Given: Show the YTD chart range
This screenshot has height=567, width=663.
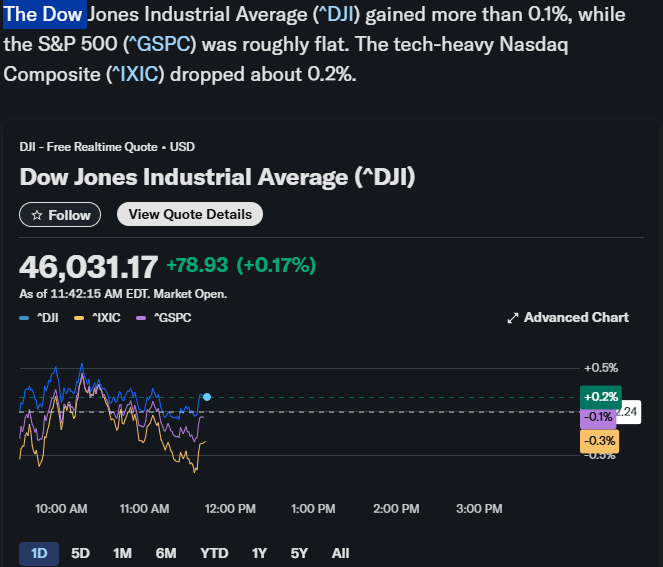Looking at the screenshot, I should tap(214, 553).
